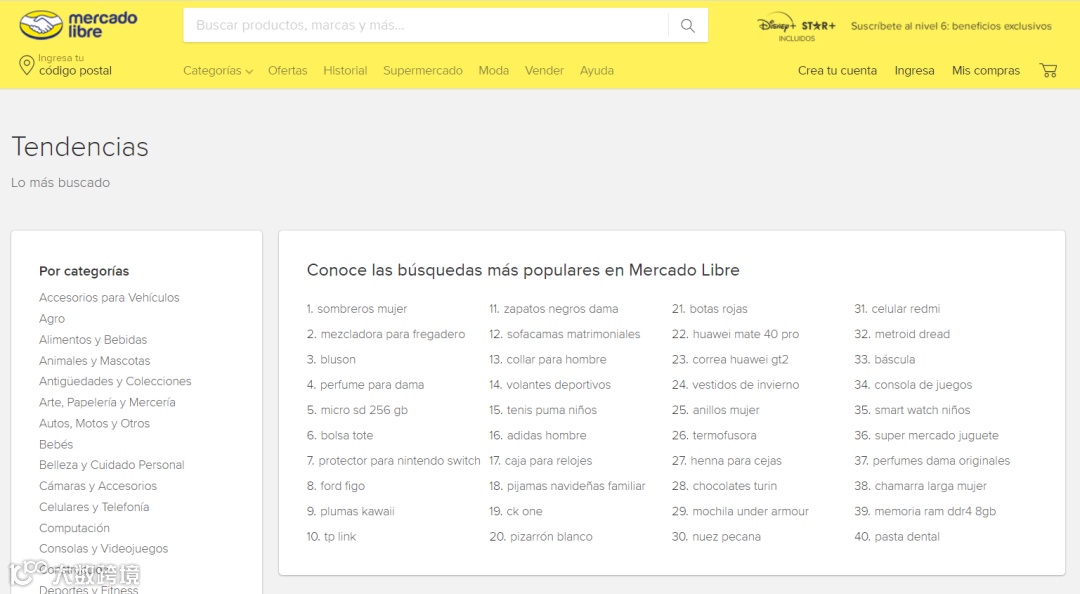Screen dimensions: 1080x594
Task: Click trend 'caja para relojes'
Action: pyautogui.click(x=548, y=460)
